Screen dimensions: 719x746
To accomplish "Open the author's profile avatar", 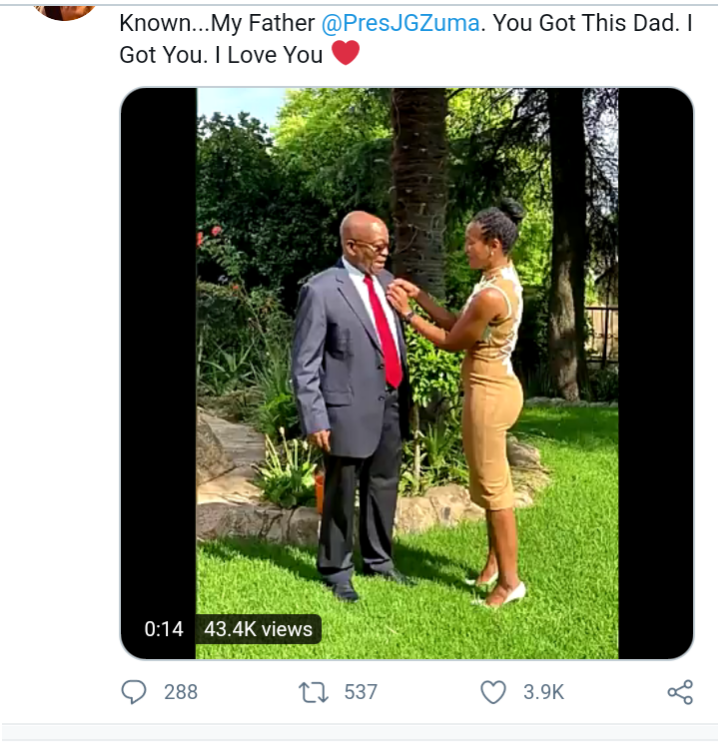I will 65,10.
